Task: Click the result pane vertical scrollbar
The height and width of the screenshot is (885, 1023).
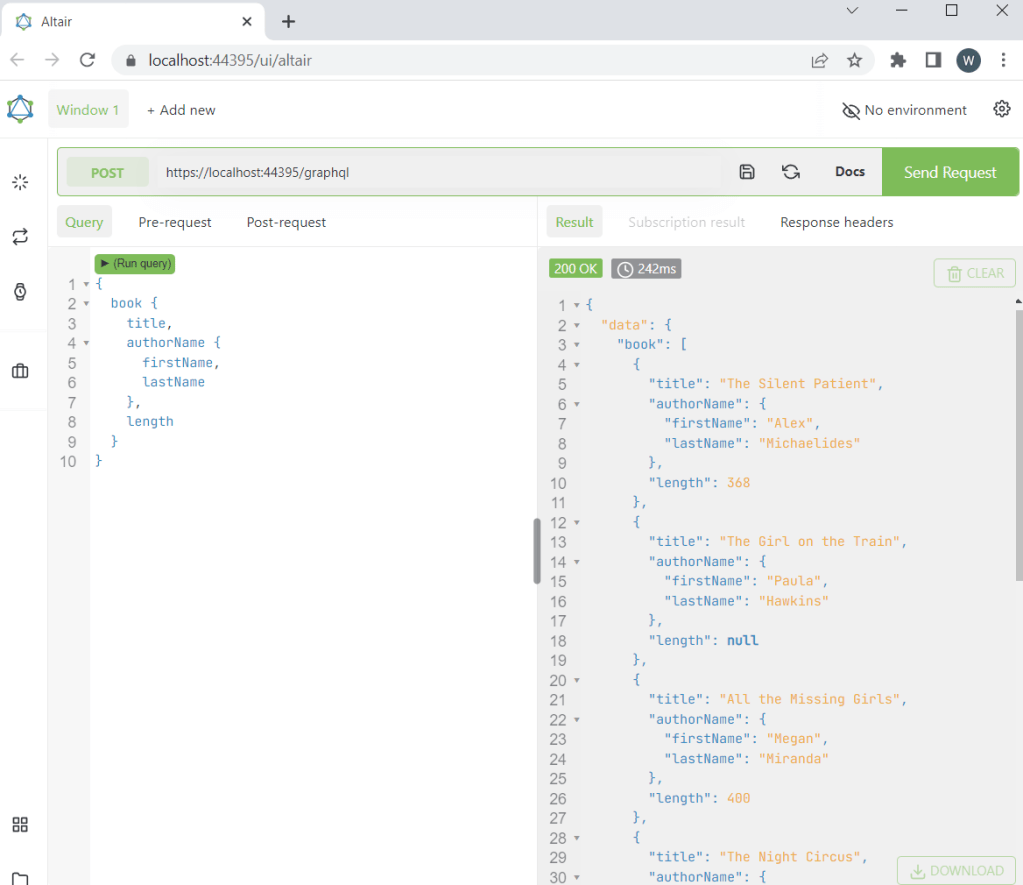Action: point(1018,440)
